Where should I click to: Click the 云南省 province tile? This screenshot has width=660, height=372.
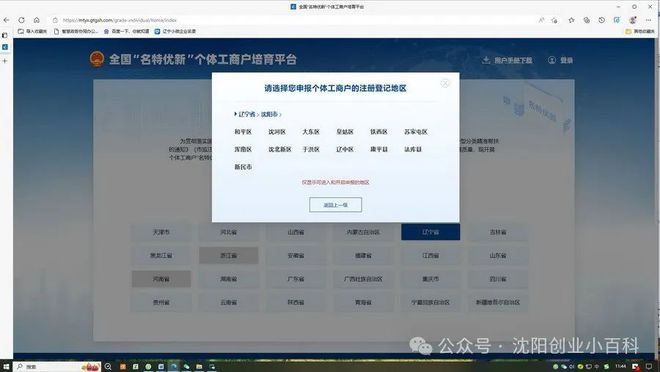pyautogui.click(x=229, y=303)
